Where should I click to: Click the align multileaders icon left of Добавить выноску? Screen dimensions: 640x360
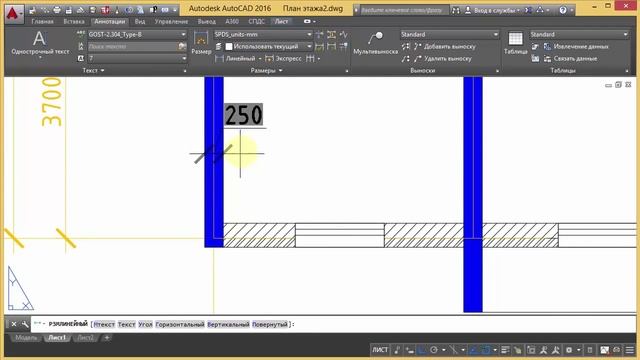(405, 47)
